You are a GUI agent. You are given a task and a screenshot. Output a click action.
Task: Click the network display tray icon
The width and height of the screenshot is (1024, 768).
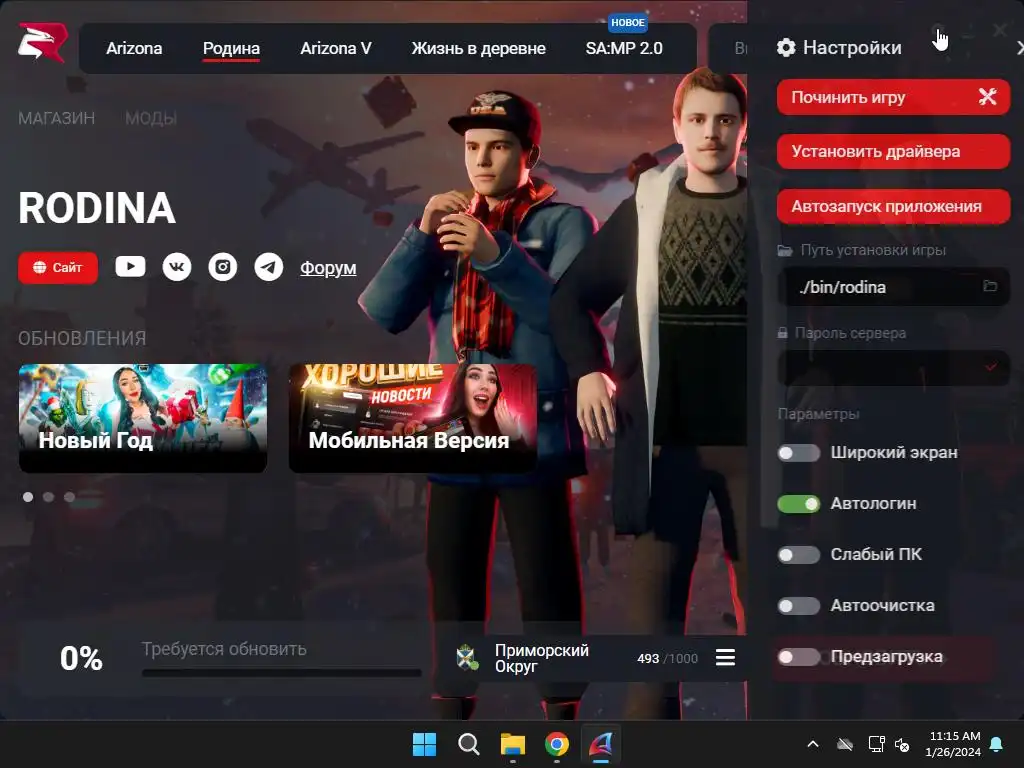pyautogui.click(x=876, y=744)
